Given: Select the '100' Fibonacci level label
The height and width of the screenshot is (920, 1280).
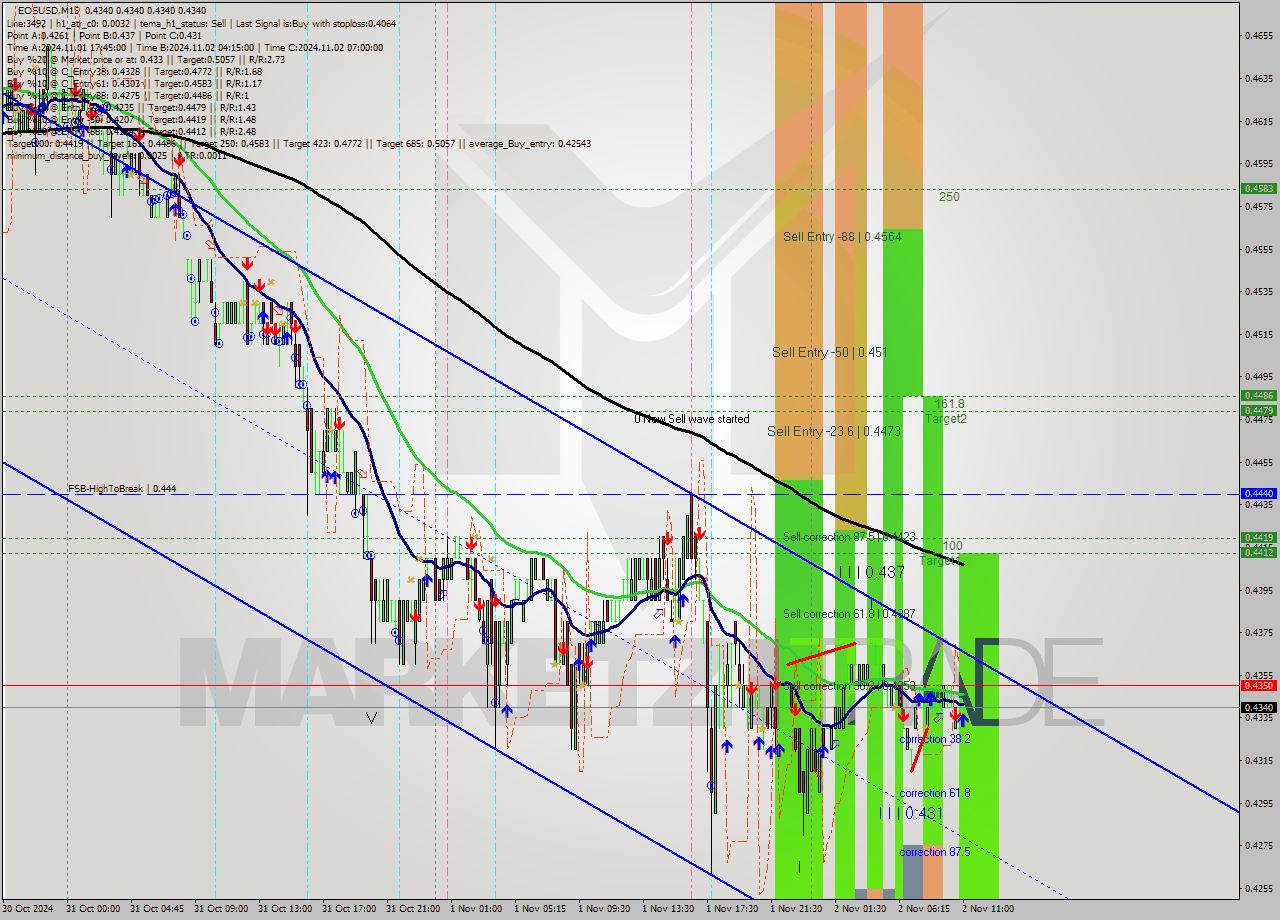Looking at the screenshot, I should tap(952, 547).
